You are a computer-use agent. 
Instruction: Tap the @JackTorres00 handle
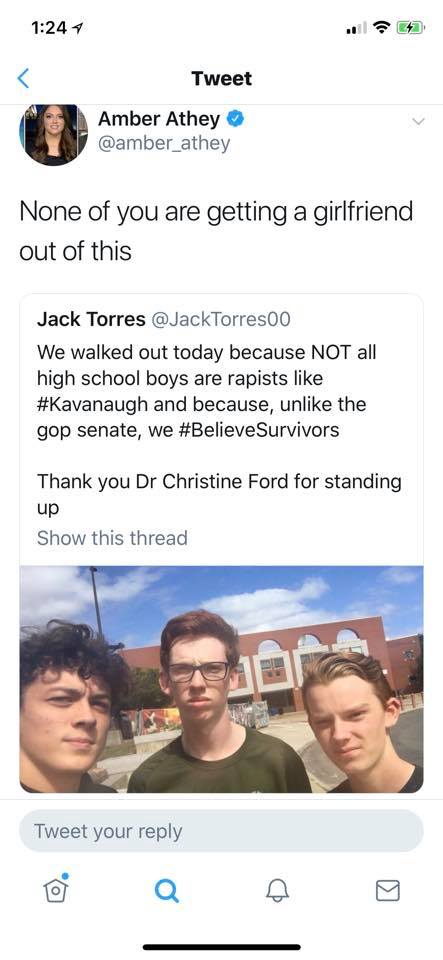click(x=220, y=319)
